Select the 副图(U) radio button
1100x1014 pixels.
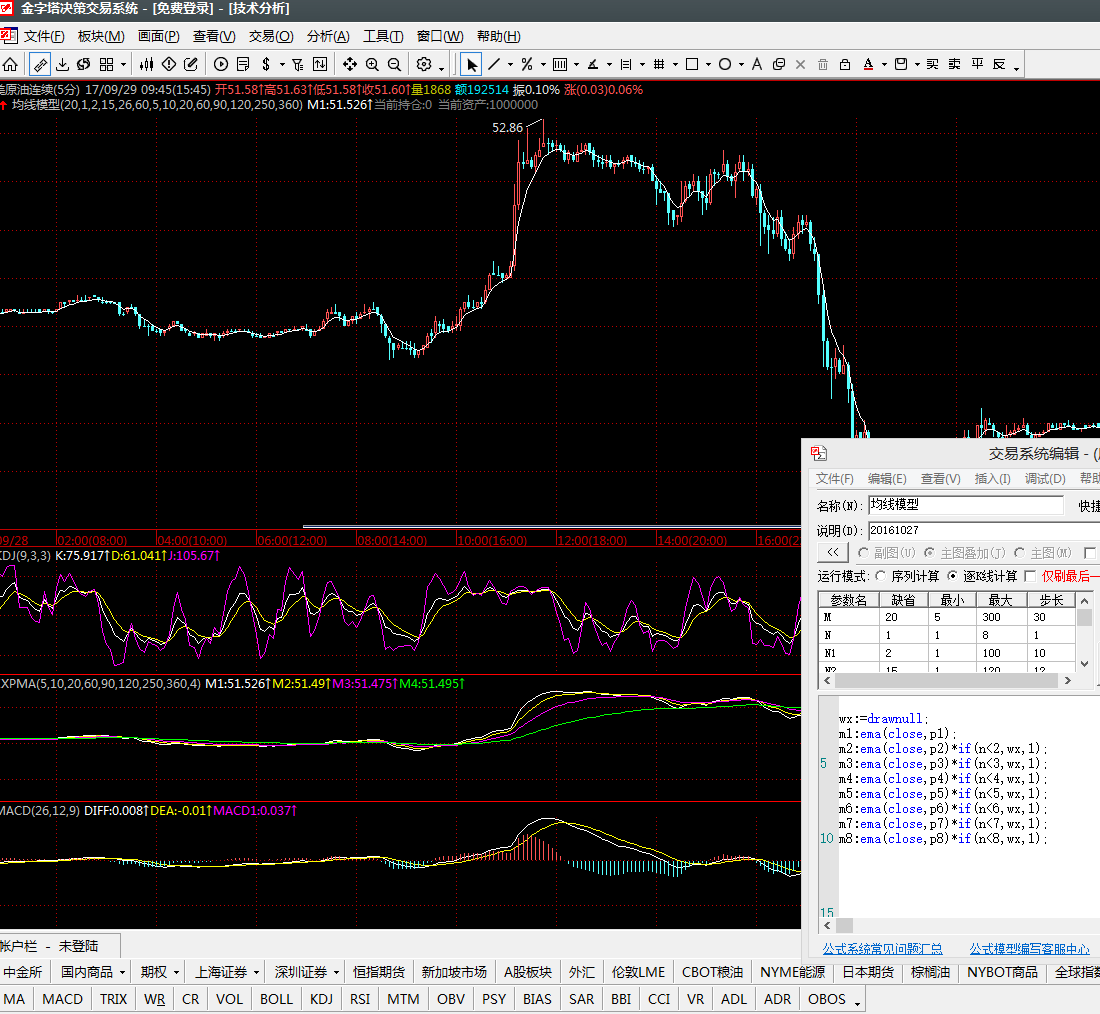[863, 553]
